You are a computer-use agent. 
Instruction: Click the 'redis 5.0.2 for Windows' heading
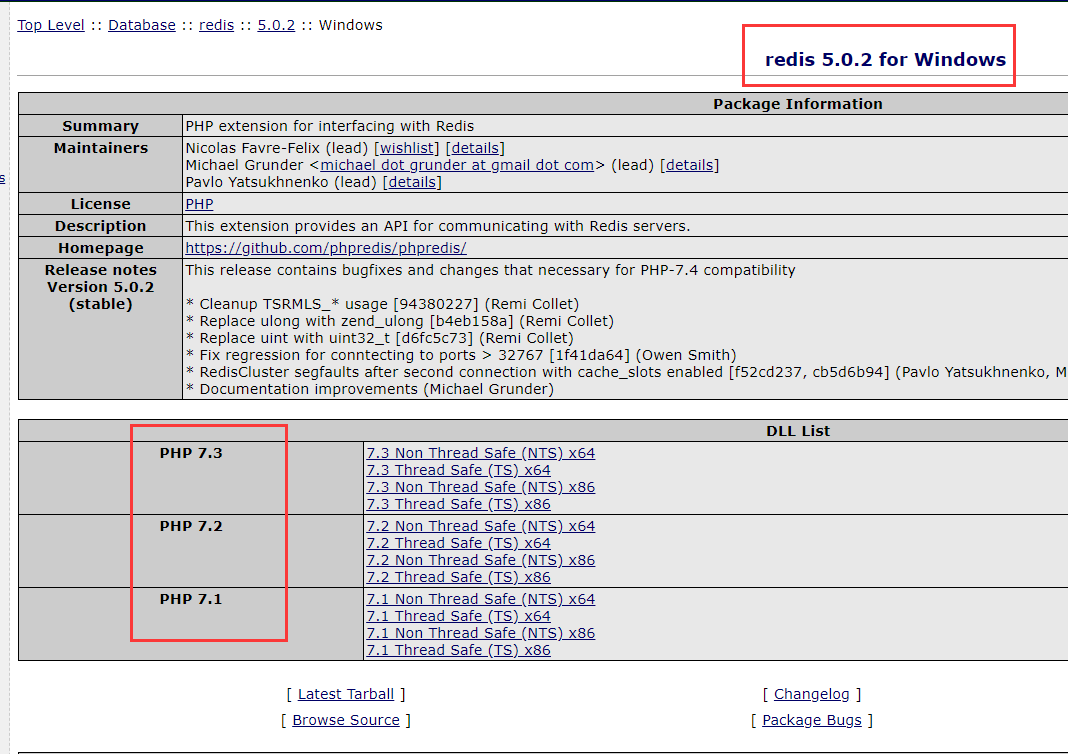point(885,59)
